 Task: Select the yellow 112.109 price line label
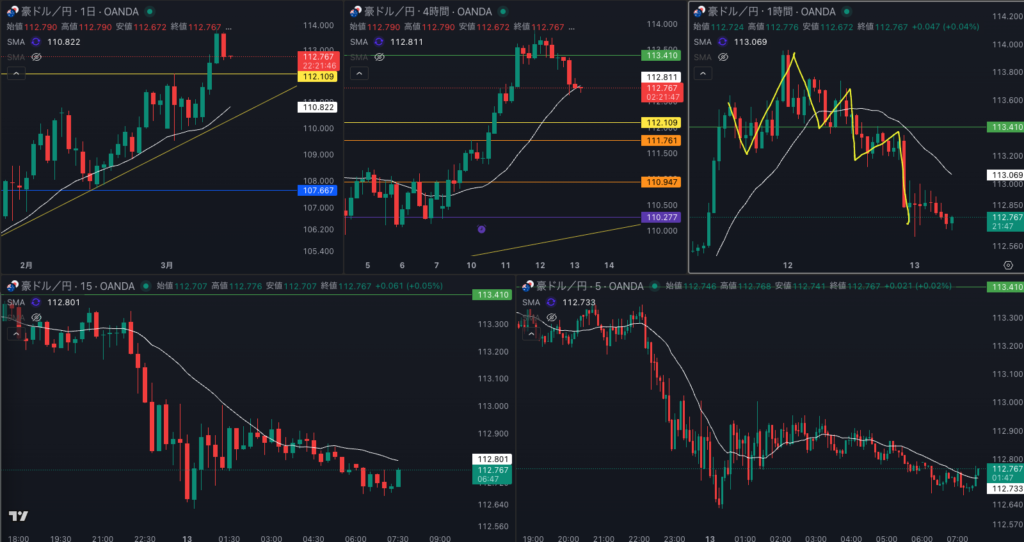pos(318,76)
